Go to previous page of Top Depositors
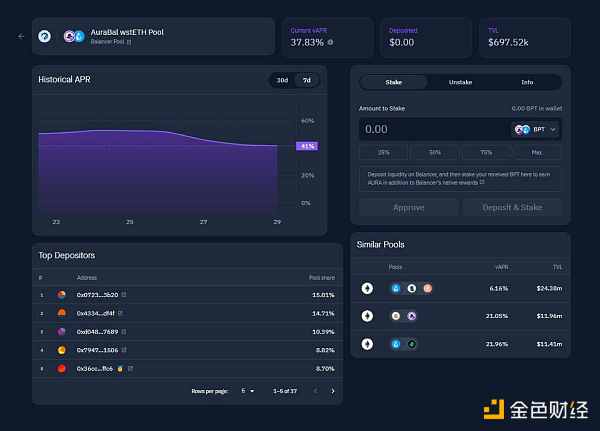 coord(315,391)
